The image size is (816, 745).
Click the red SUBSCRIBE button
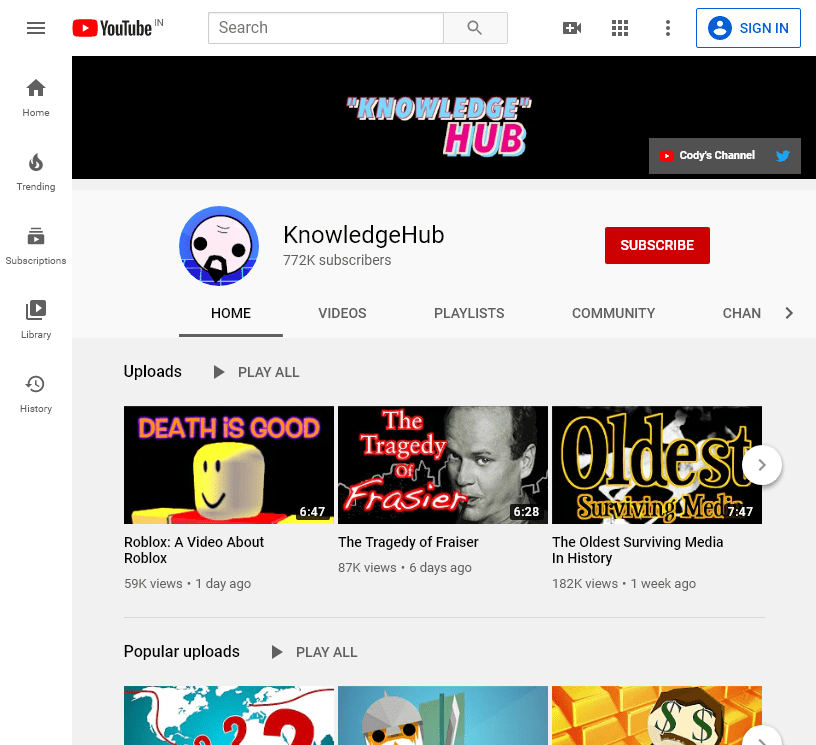[657, 245]
